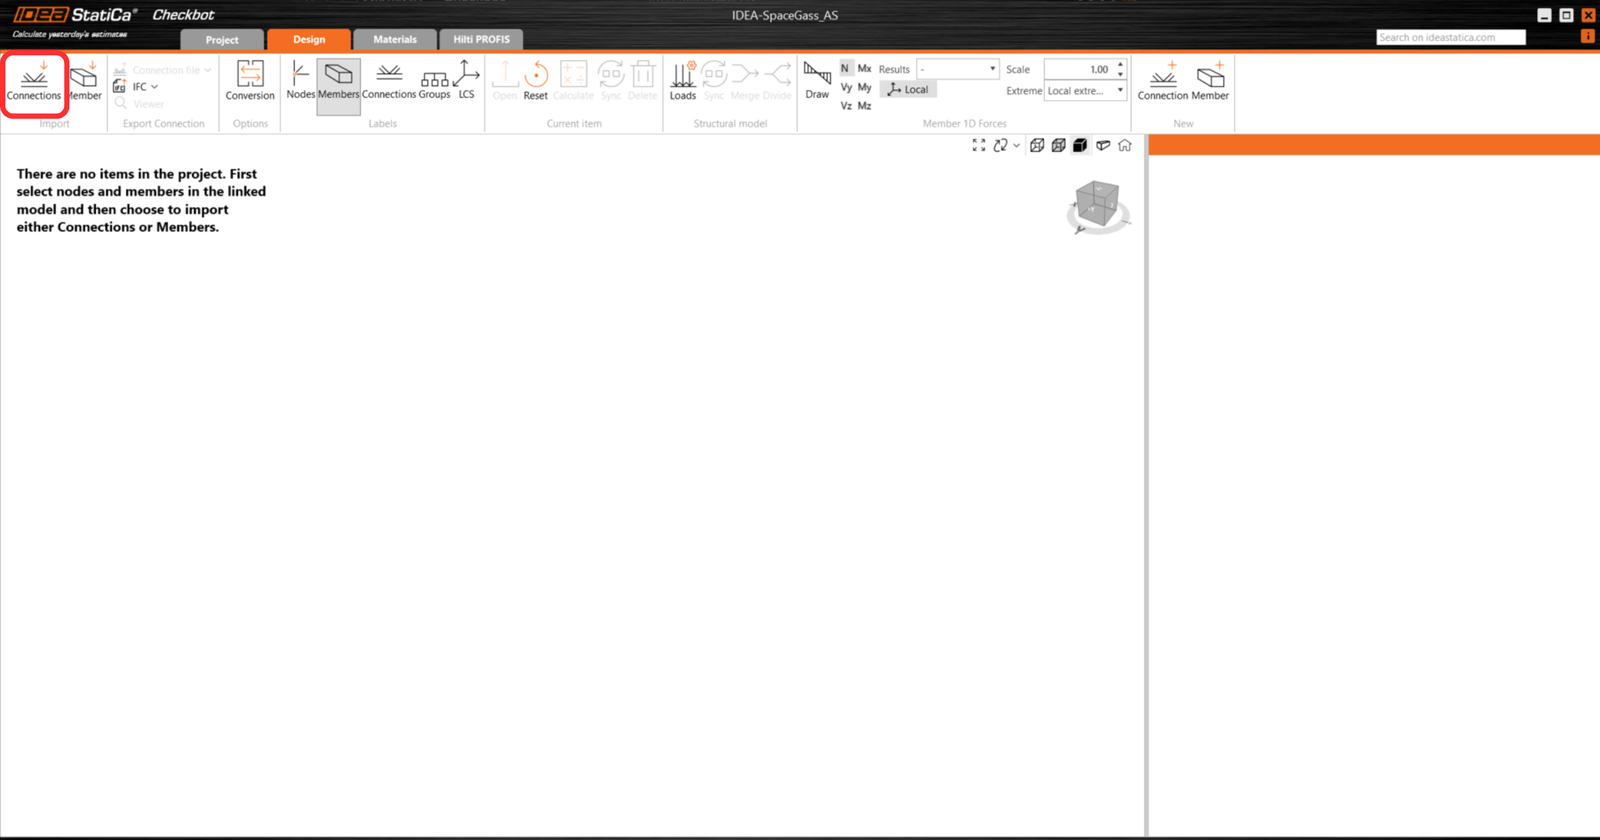Minimize the Checkbot window
Viewport: 1600px width, 840px height.
pyautogui.click(x=1545, y=15)
